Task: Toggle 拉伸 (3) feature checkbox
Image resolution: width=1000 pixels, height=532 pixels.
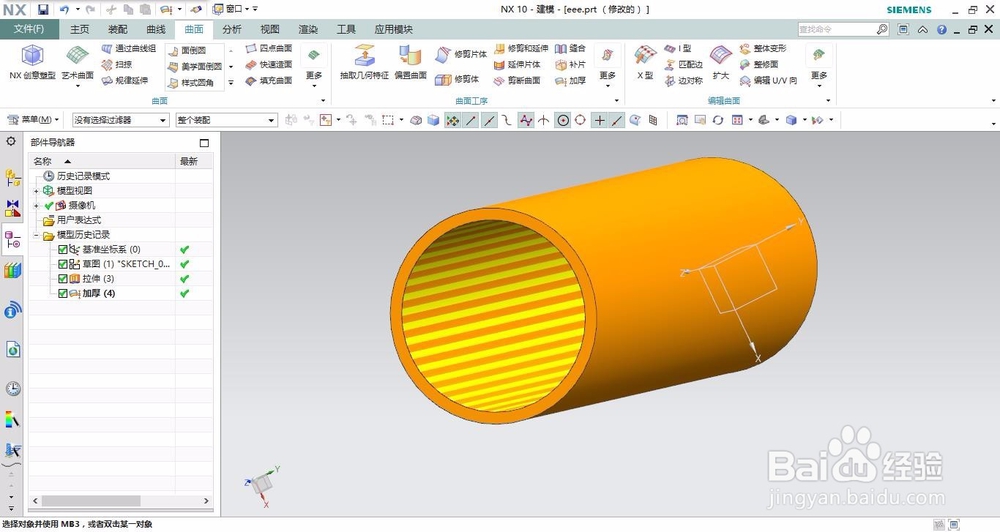Action: tap(62, 279)
